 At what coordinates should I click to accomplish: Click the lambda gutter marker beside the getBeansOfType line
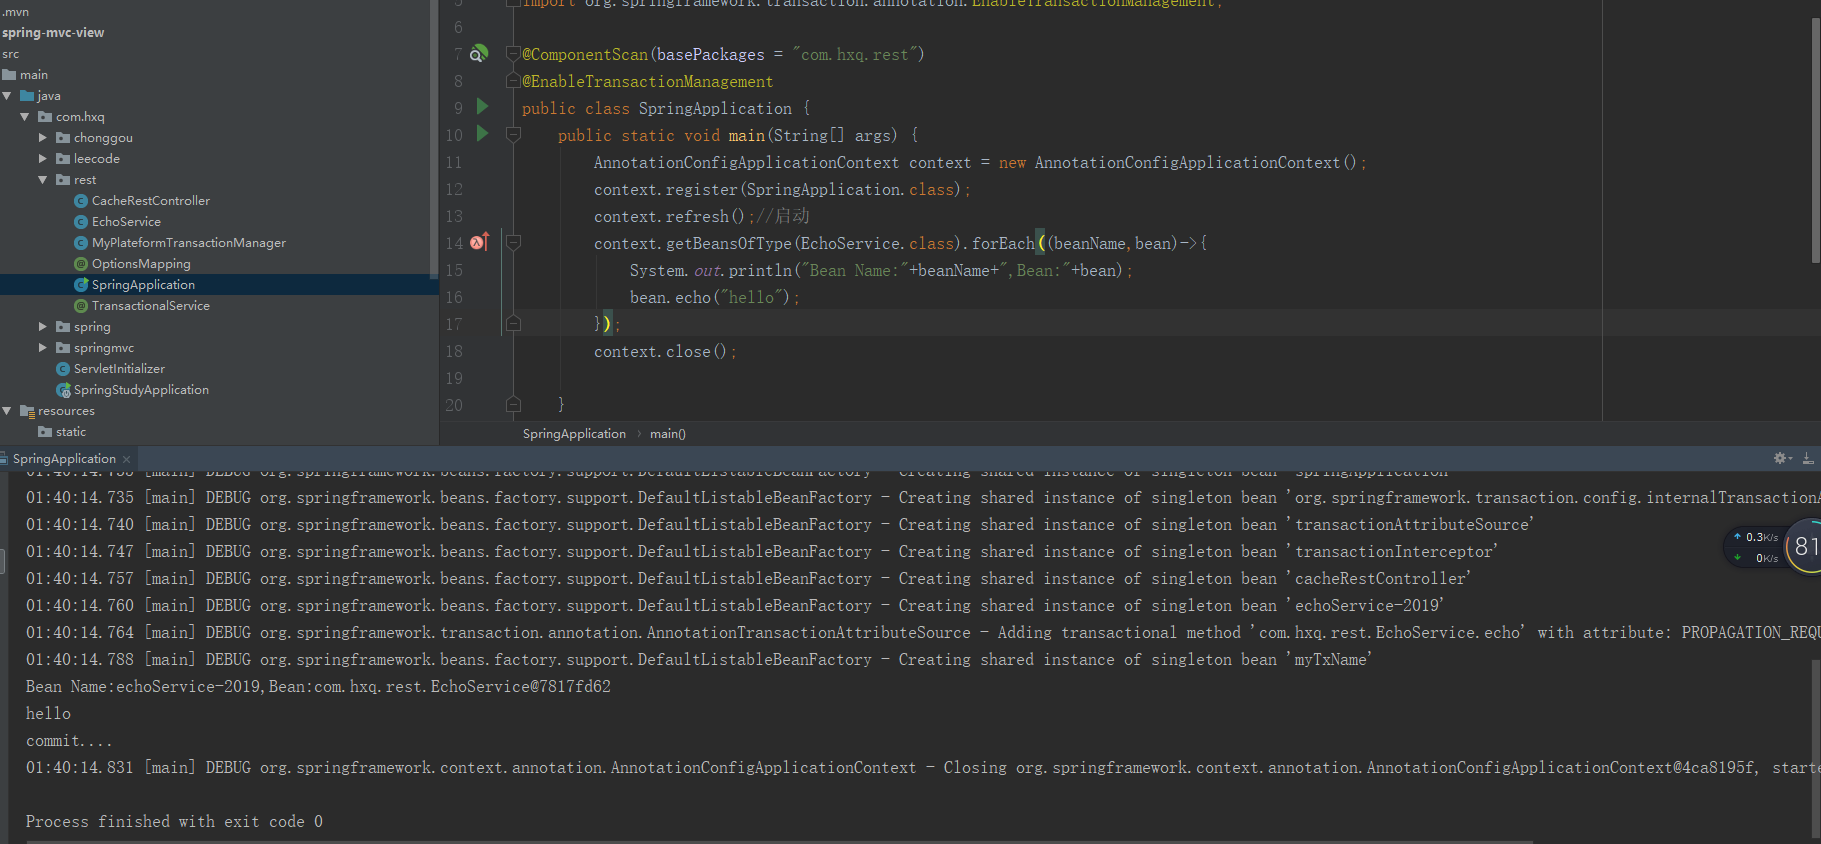point(479,242)
